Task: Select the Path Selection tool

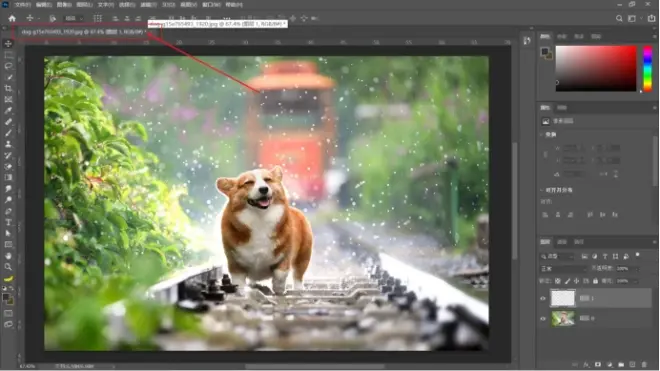Action: 8,233
